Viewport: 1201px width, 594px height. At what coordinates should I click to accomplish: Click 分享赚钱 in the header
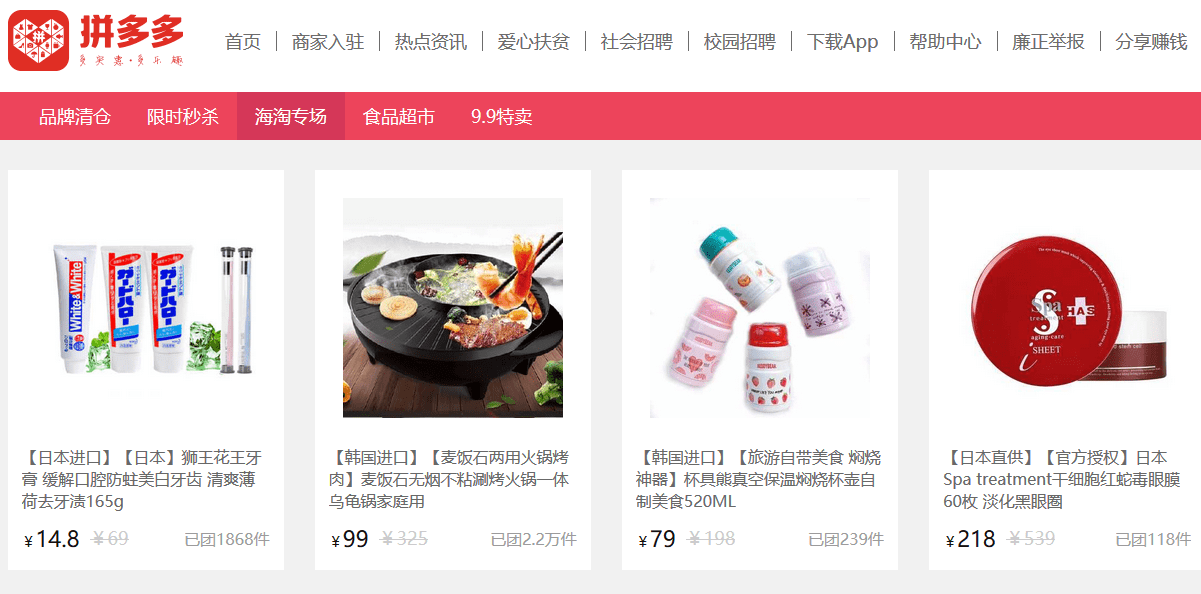click(1152, 42)
